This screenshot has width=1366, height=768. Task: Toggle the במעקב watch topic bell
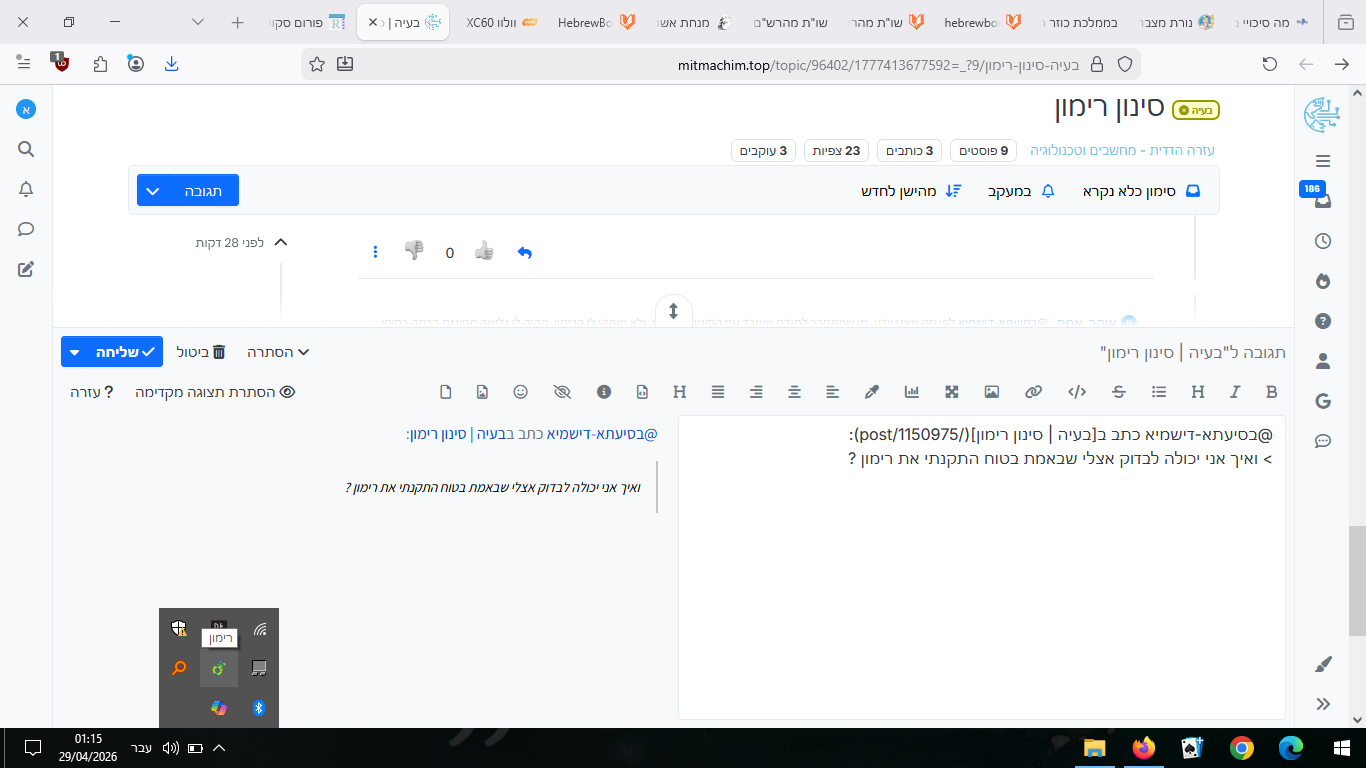tap(1021, 190)
